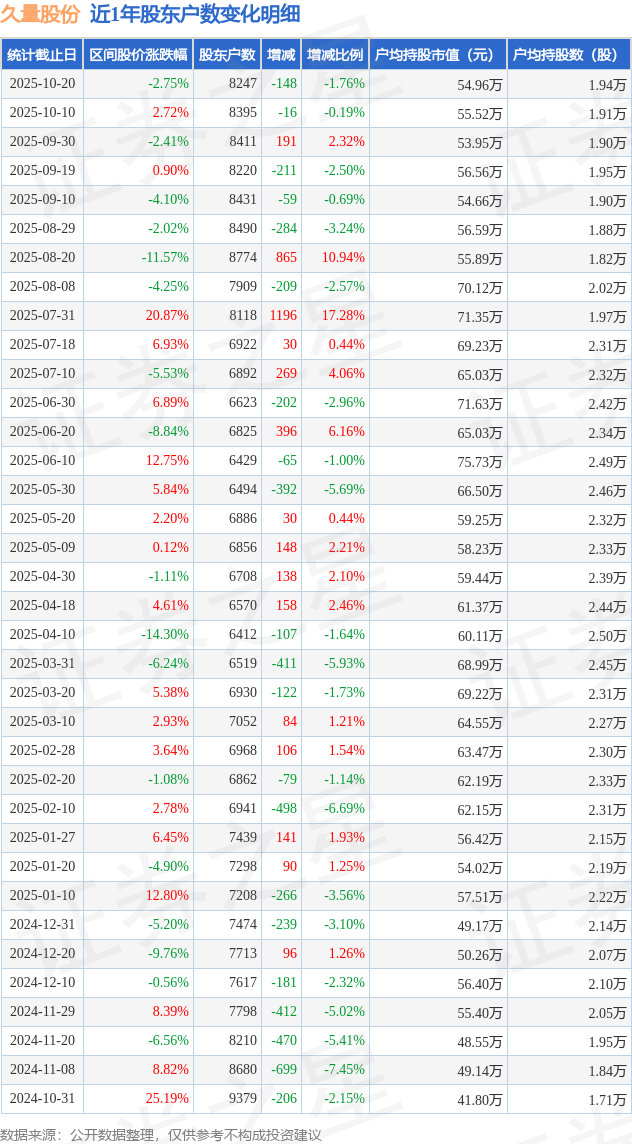Select the 区间股价涨跌幅 column header
Image resolution: width=632 pixels, height=1144 pixels.
(x=137, y=55)
